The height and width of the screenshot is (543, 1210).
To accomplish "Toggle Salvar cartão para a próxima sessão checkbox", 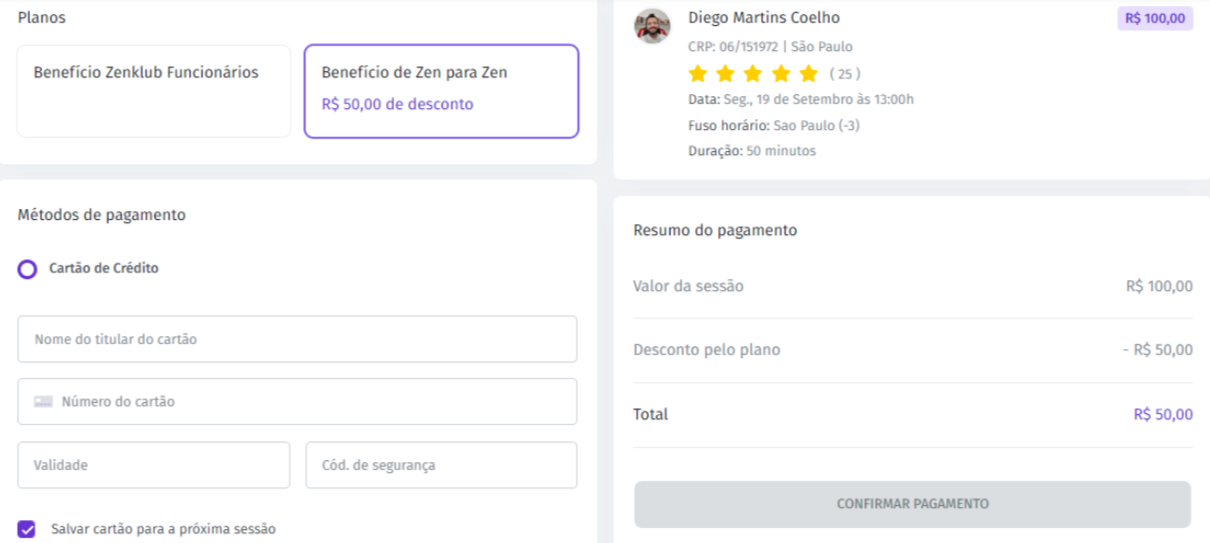I will (x=27, y=529).
